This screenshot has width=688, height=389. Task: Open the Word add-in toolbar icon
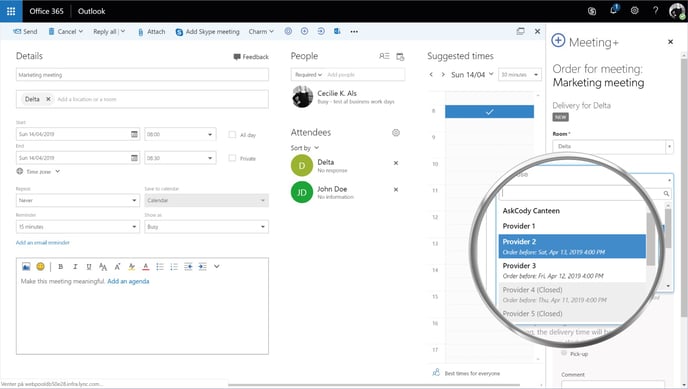[x=337, y=31]
